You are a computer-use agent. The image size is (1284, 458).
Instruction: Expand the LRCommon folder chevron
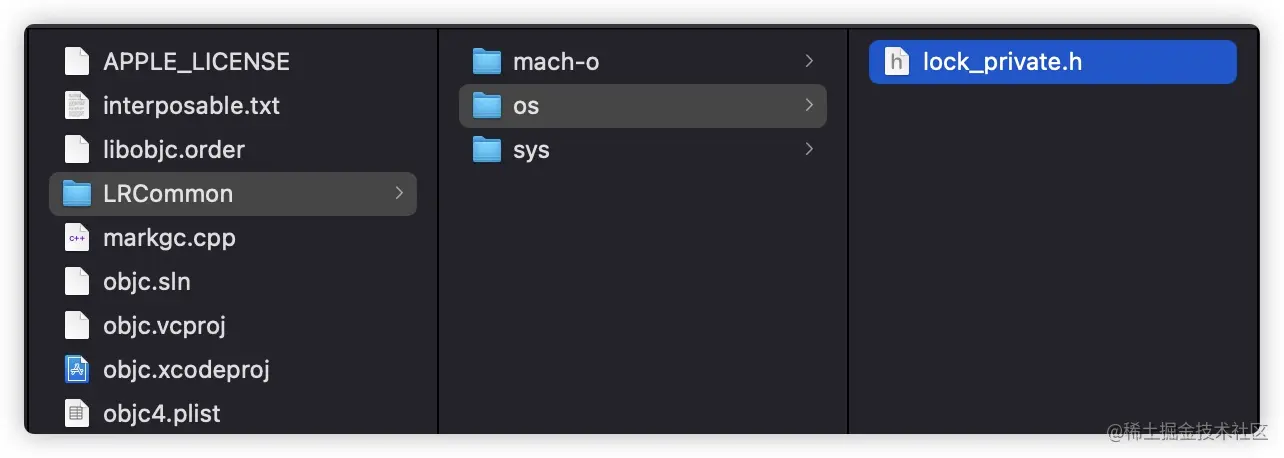pyautogui.click(x=399, y=194)
